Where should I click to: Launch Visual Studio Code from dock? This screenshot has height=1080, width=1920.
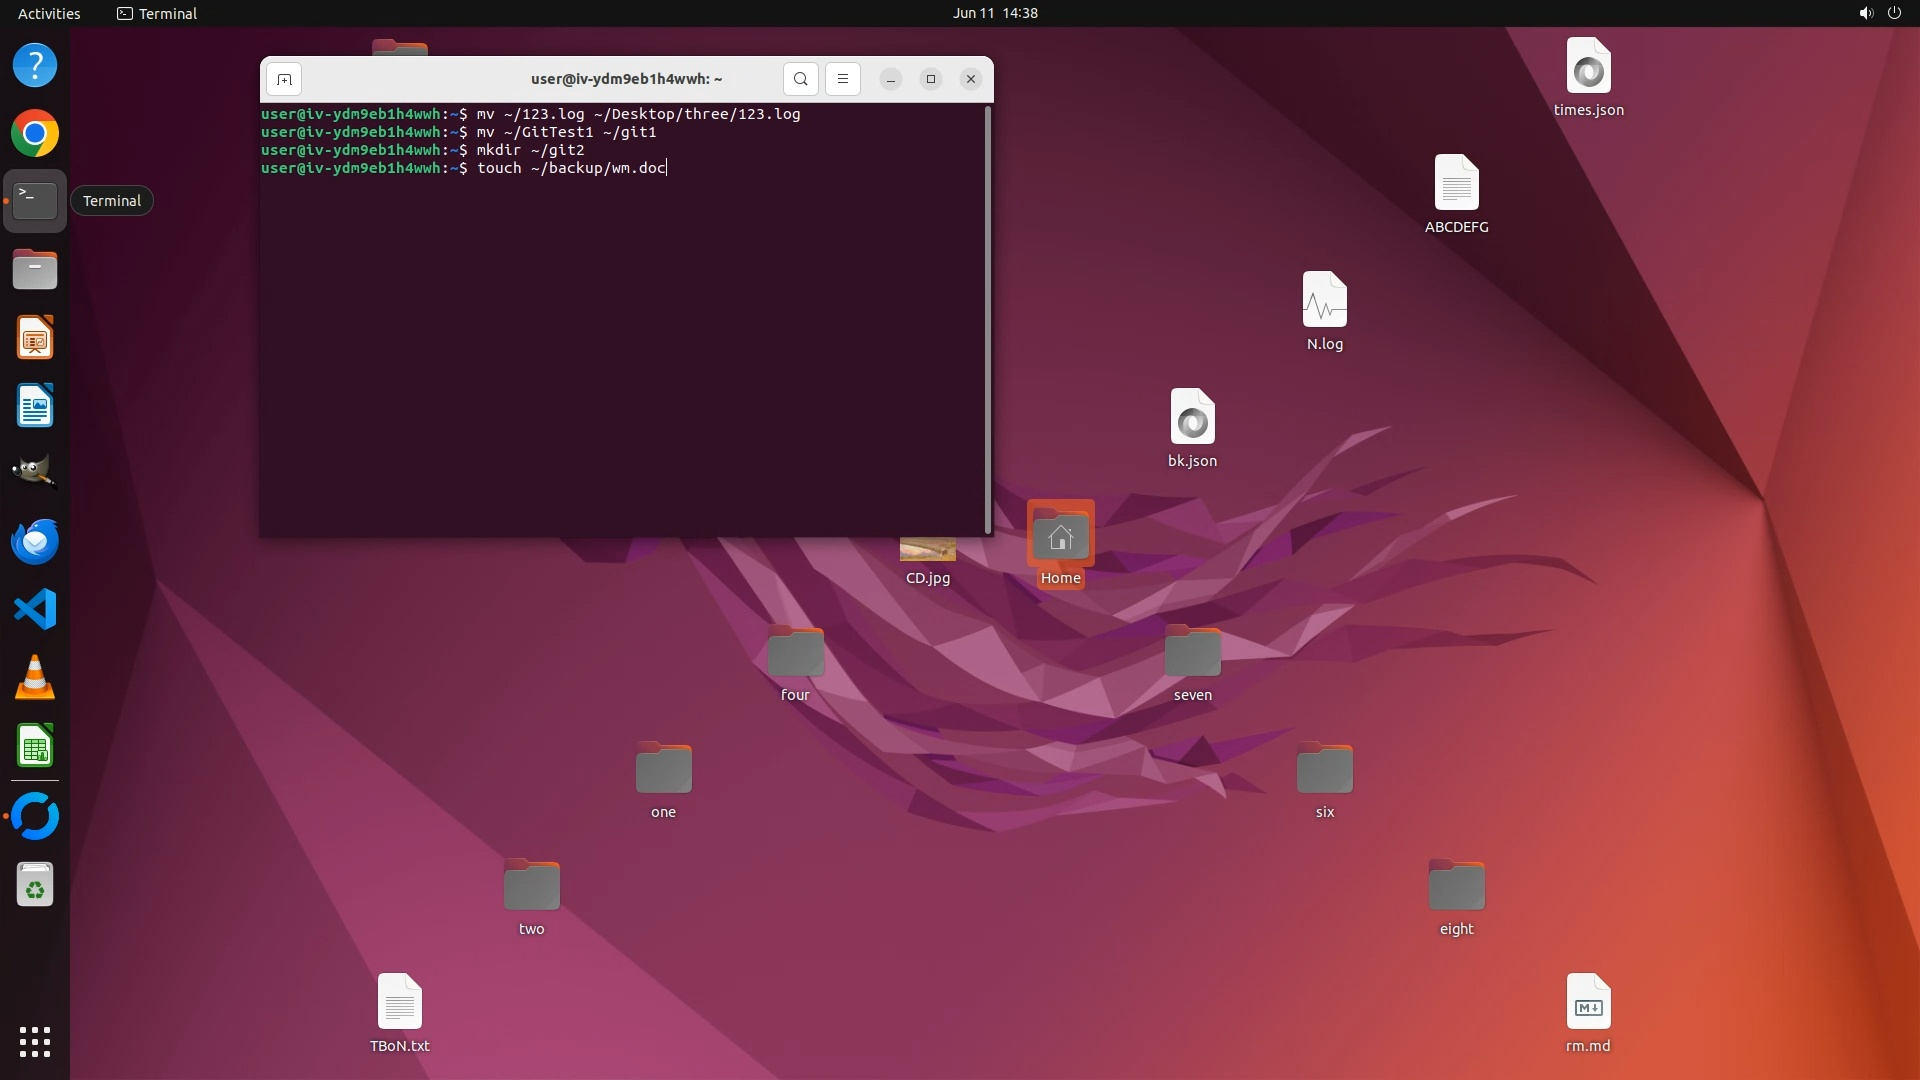tap(35, 609)
